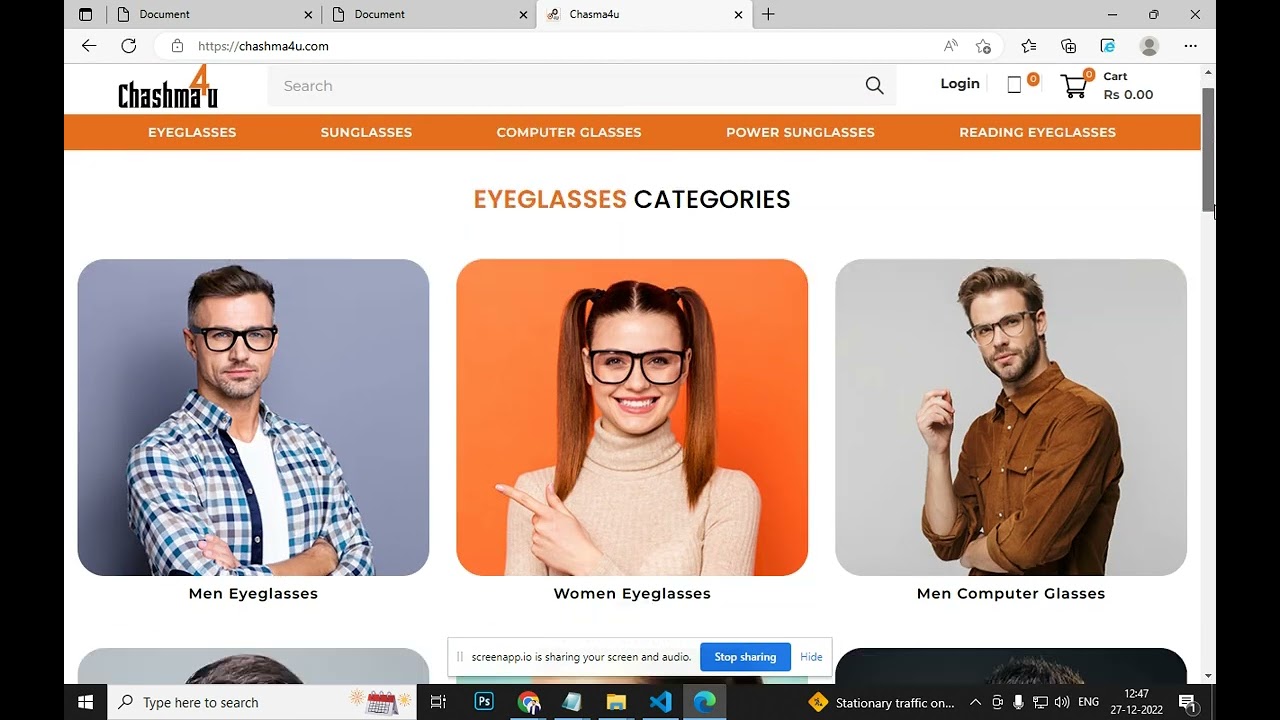Open a new browser tab
The height and width of the screenshot is (720, 1280).
coord(768,14)
